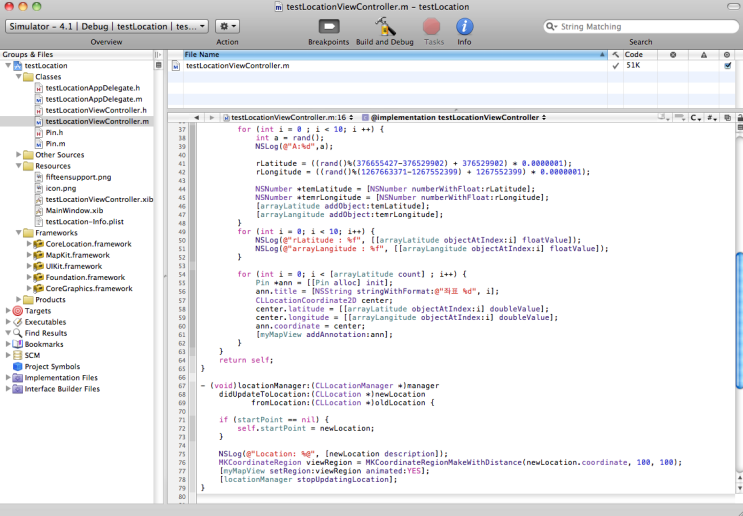Click the Build and Debug hammer icon
This screenshot has height=516, width=743.
coord(385,27)
